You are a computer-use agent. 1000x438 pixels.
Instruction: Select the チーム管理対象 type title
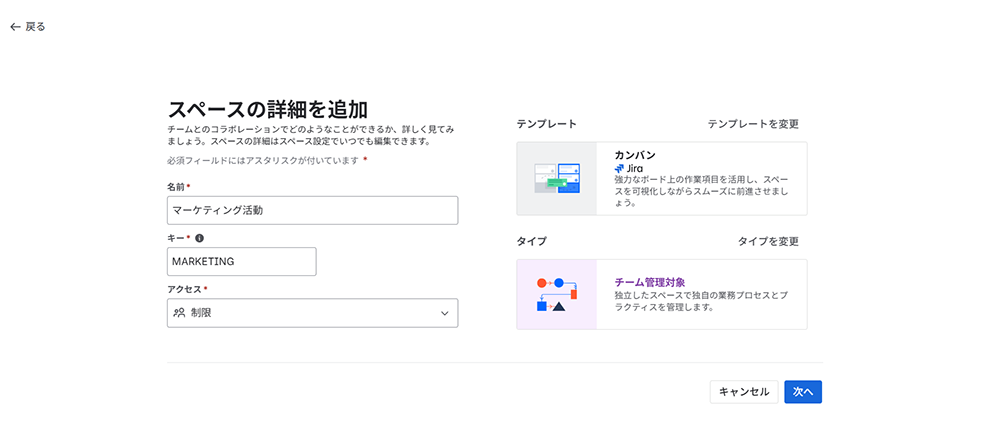pyautogui.click(x=649, y=282)
